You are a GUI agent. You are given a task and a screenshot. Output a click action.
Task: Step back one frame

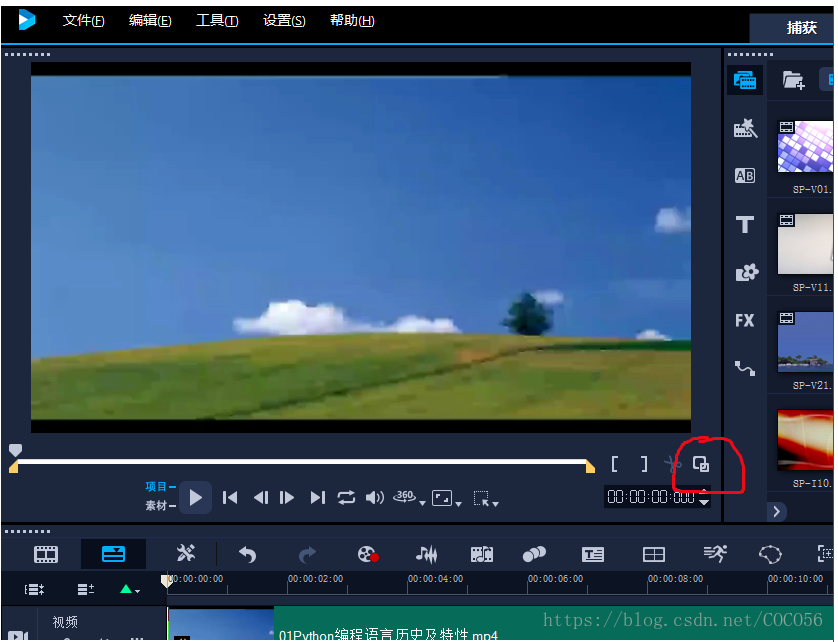pos(261,498)
